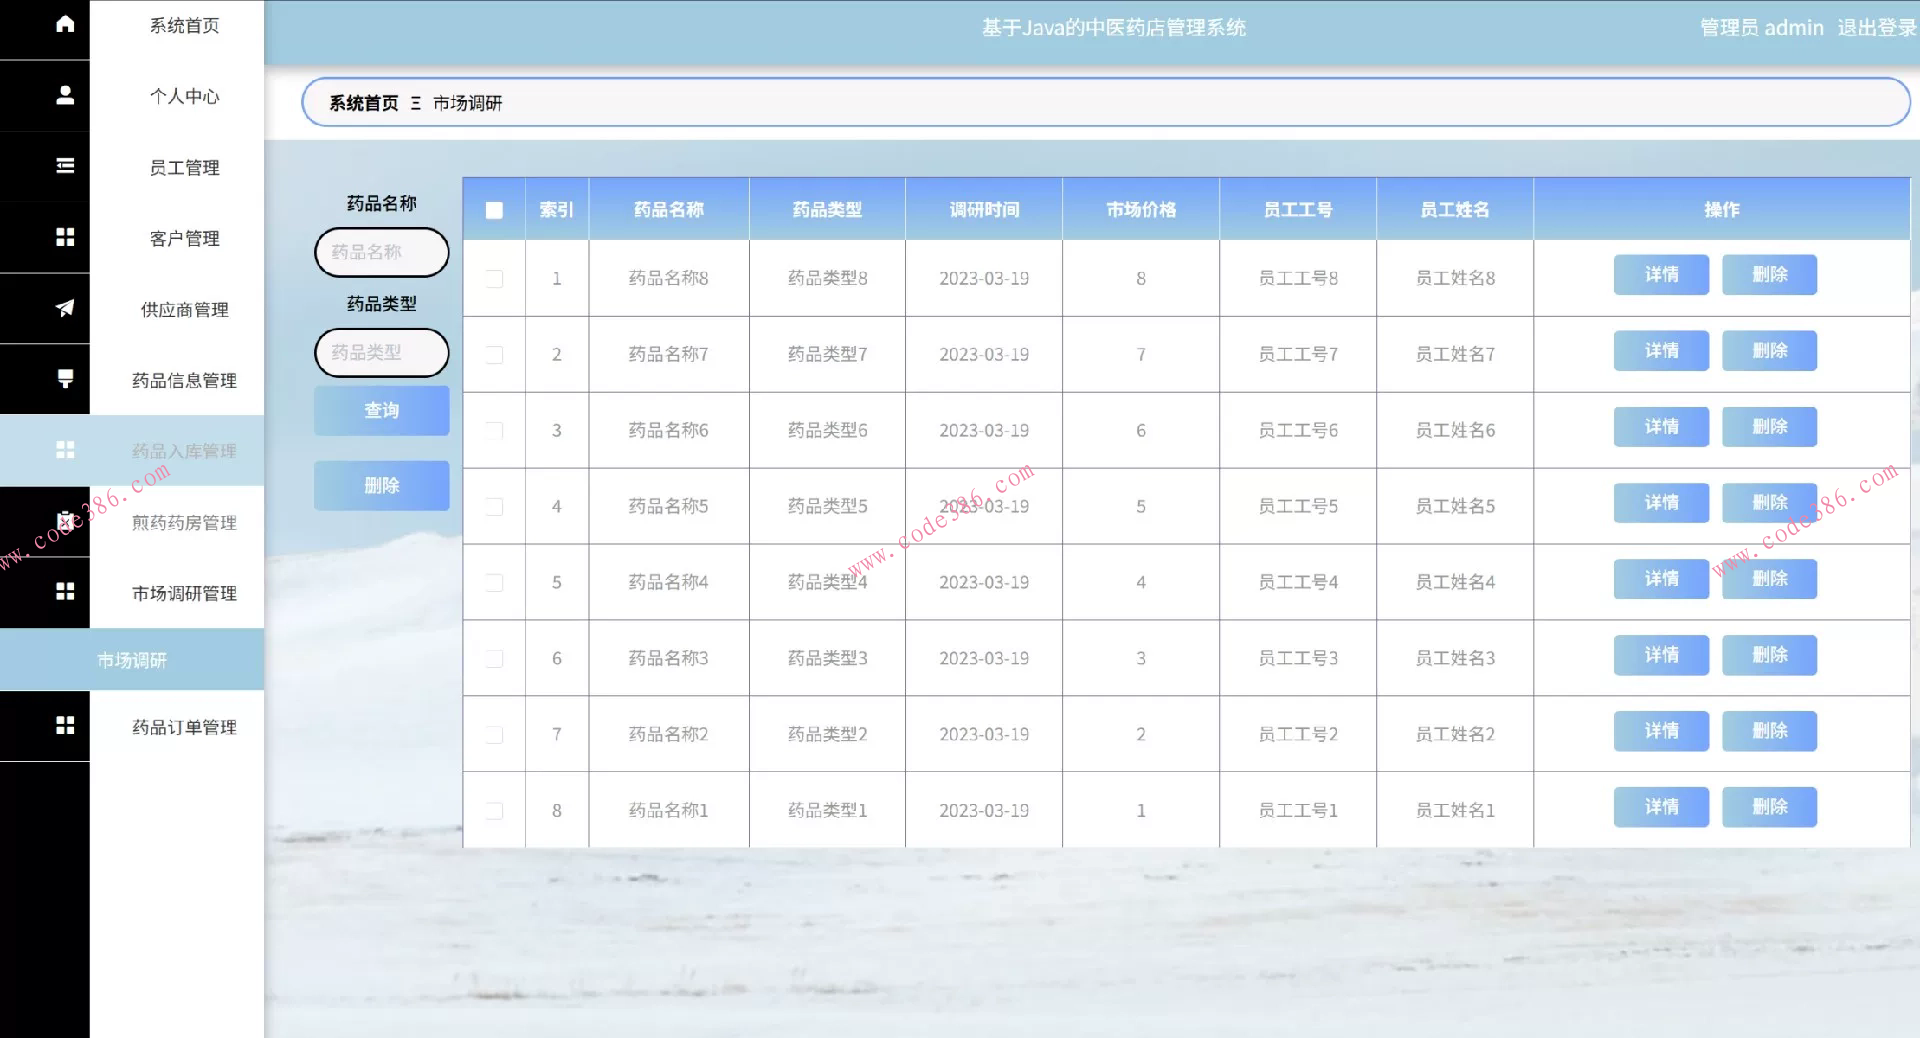Click 退出登录 to log out
The height and width of the screenshot is (1038, 1920).
1876,28
